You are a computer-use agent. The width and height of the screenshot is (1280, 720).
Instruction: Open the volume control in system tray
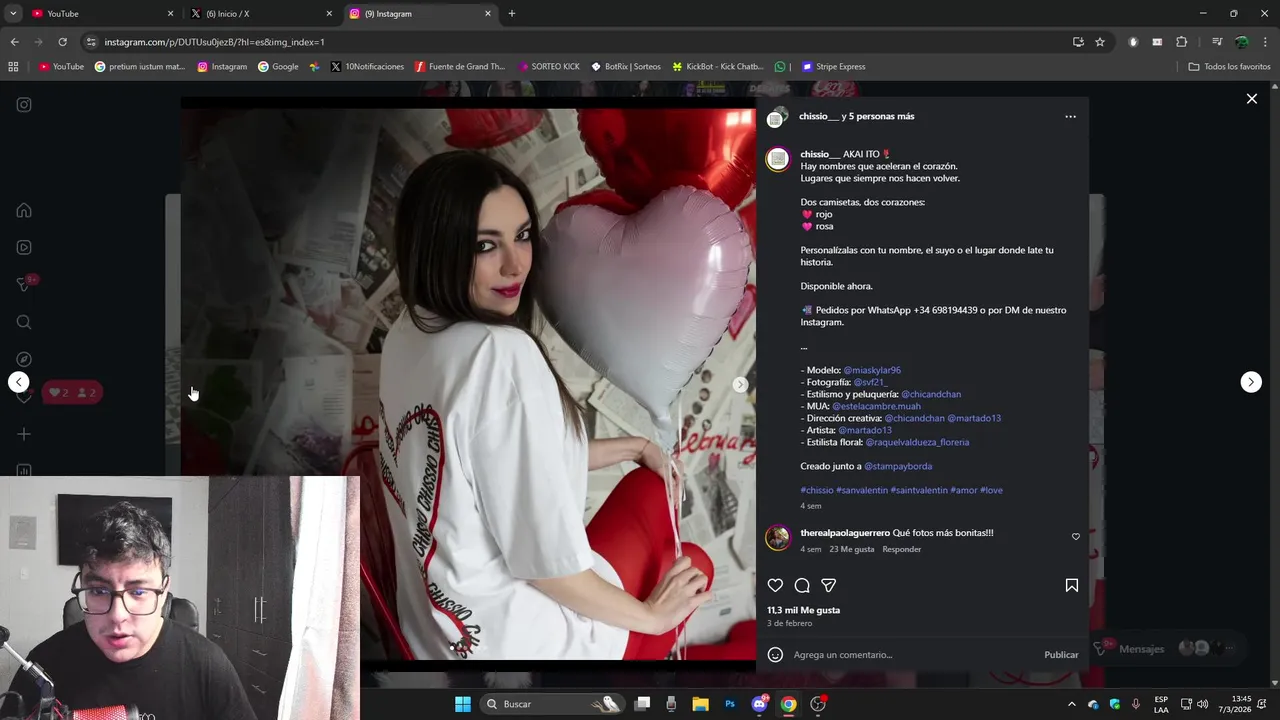pos(1202,704)
